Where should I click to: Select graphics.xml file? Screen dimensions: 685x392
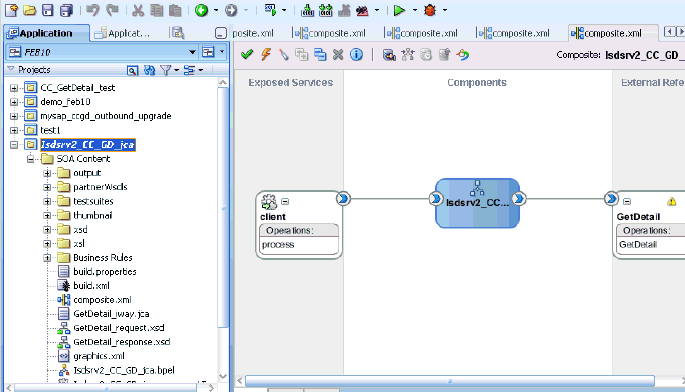click(99, 356)
